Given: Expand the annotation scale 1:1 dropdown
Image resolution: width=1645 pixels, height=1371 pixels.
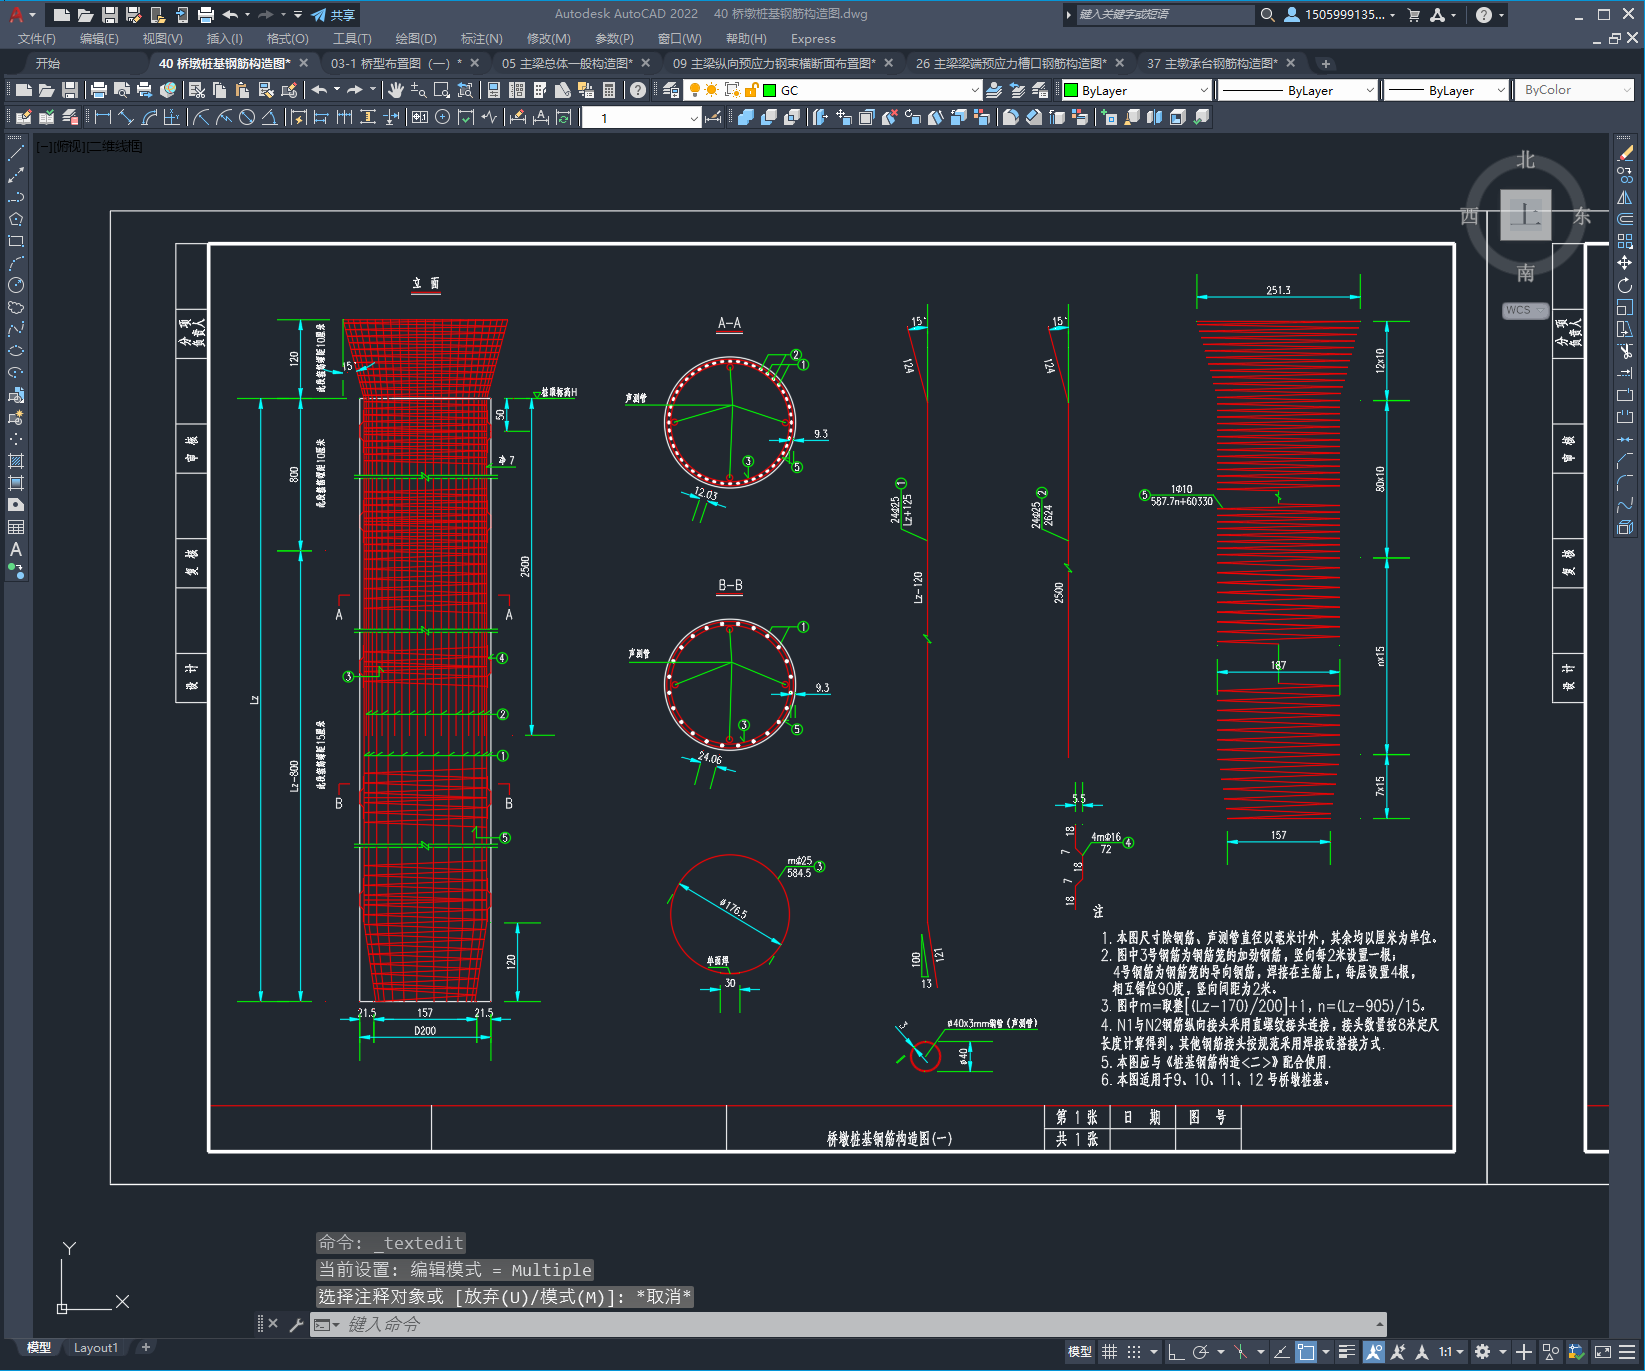Looking at the screenshot, I should 1451,1352.
